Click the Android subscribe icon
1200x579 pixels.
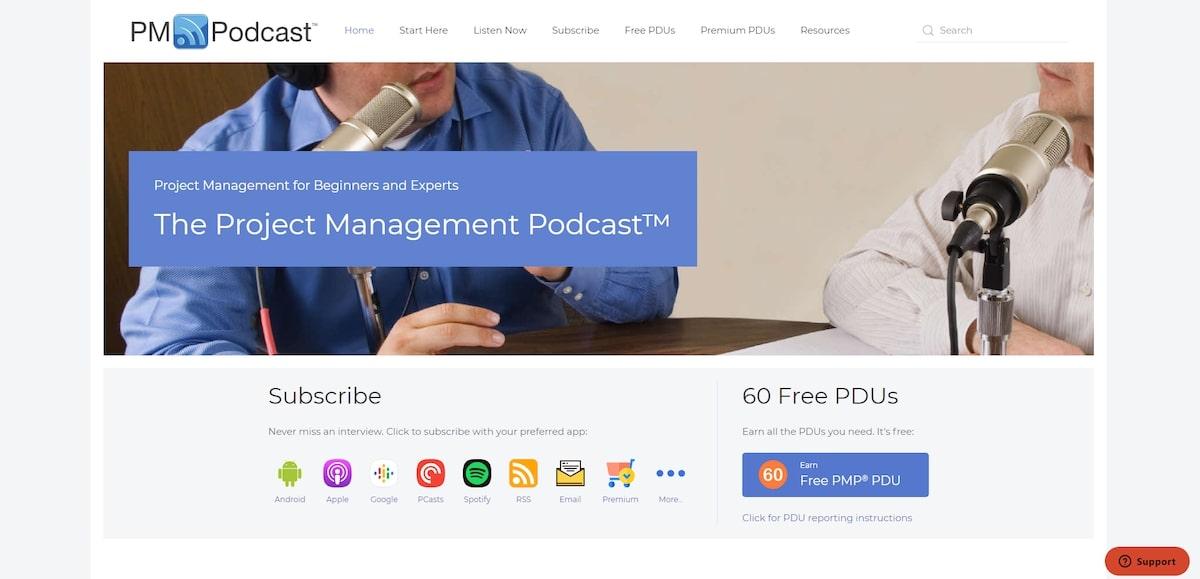pos(289,473)
